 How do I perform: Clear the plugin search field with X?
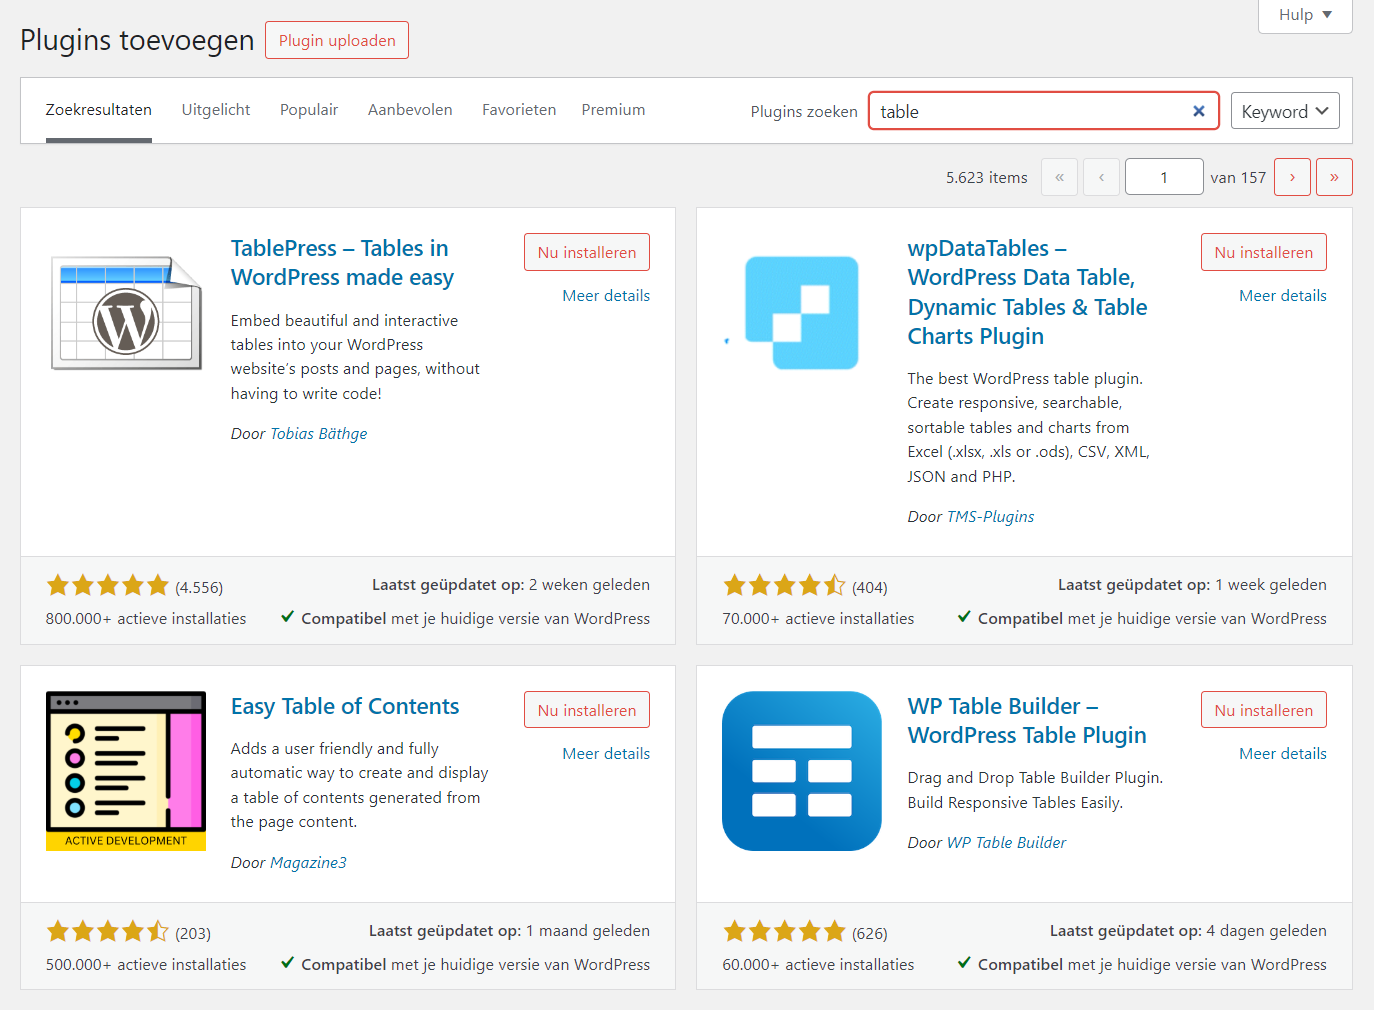tap(1198, 111)
